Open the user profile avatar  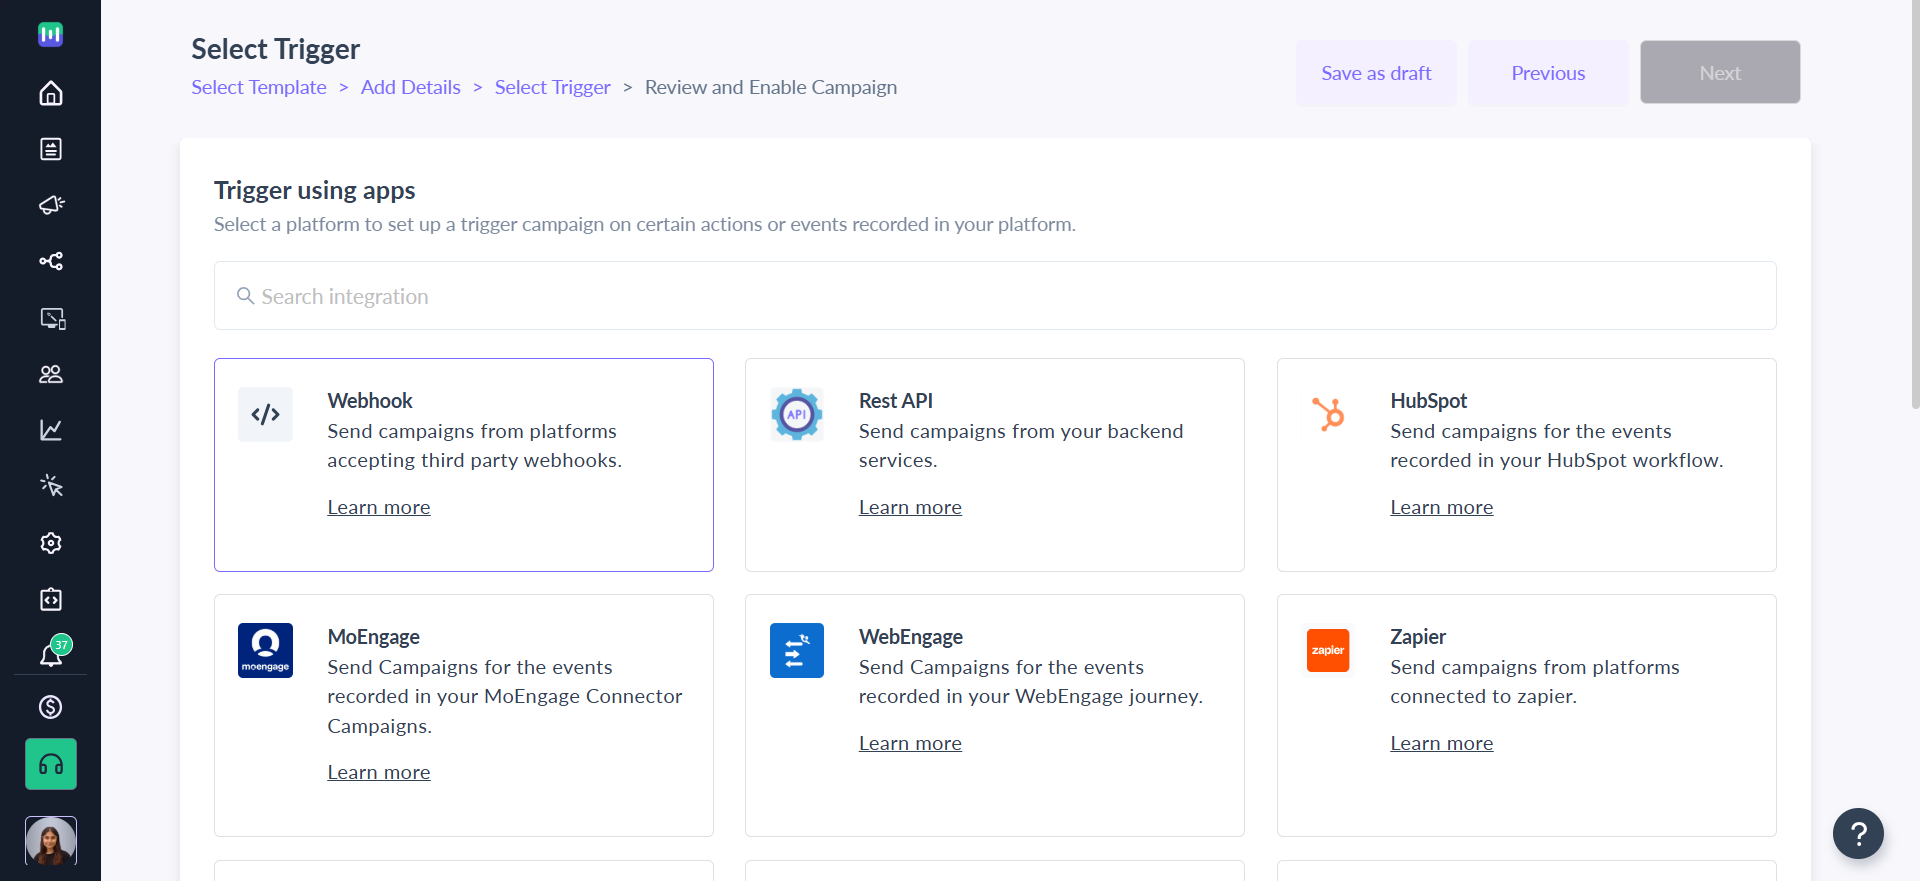tap(51, 841)
